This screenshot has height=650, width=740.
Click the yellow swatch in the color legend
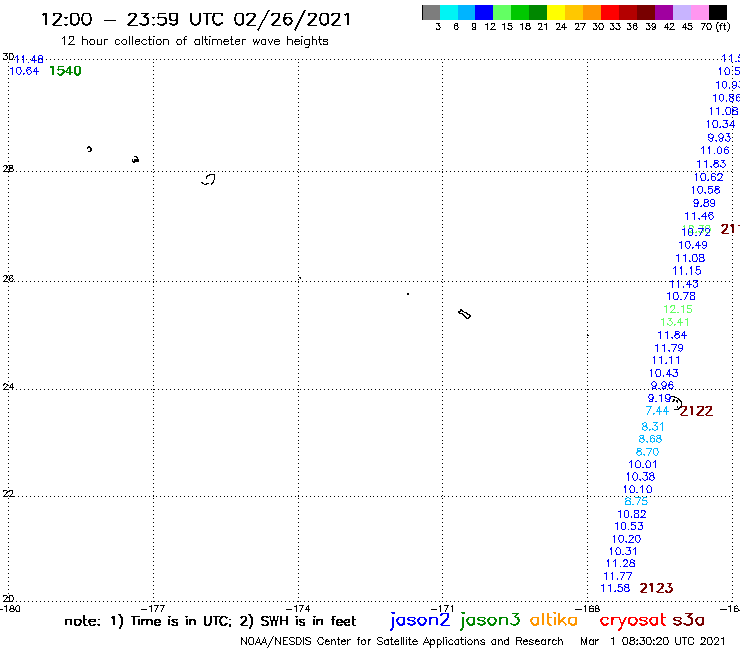coord(556,12)
